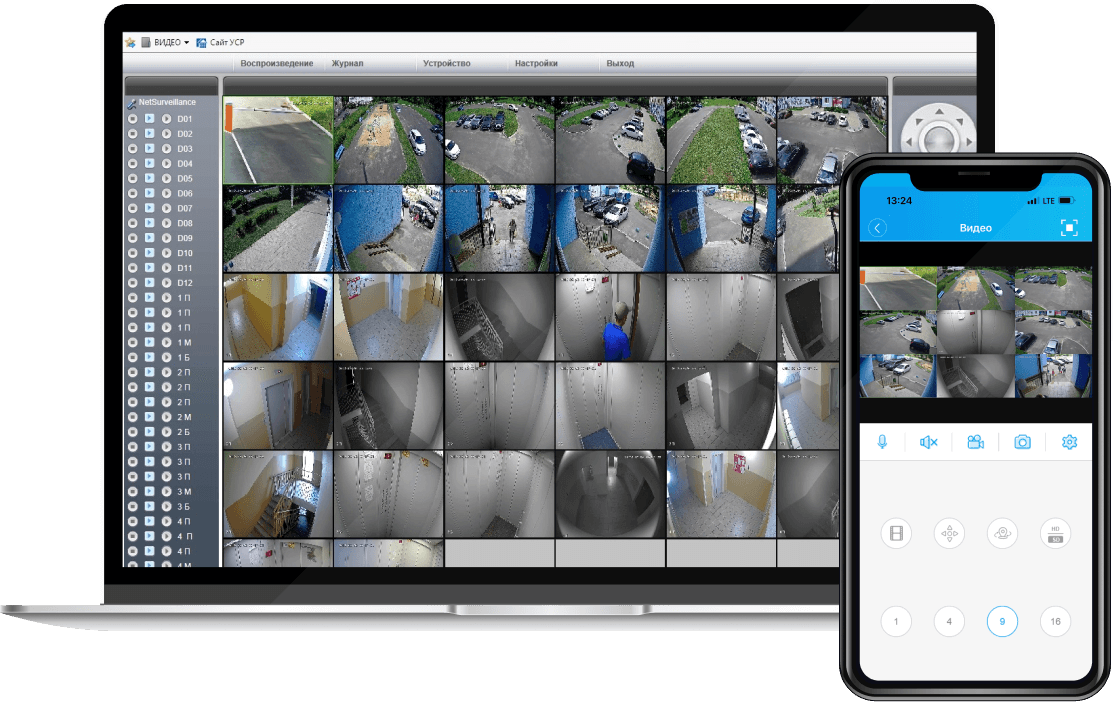Click the Выход button

[620, 63]
